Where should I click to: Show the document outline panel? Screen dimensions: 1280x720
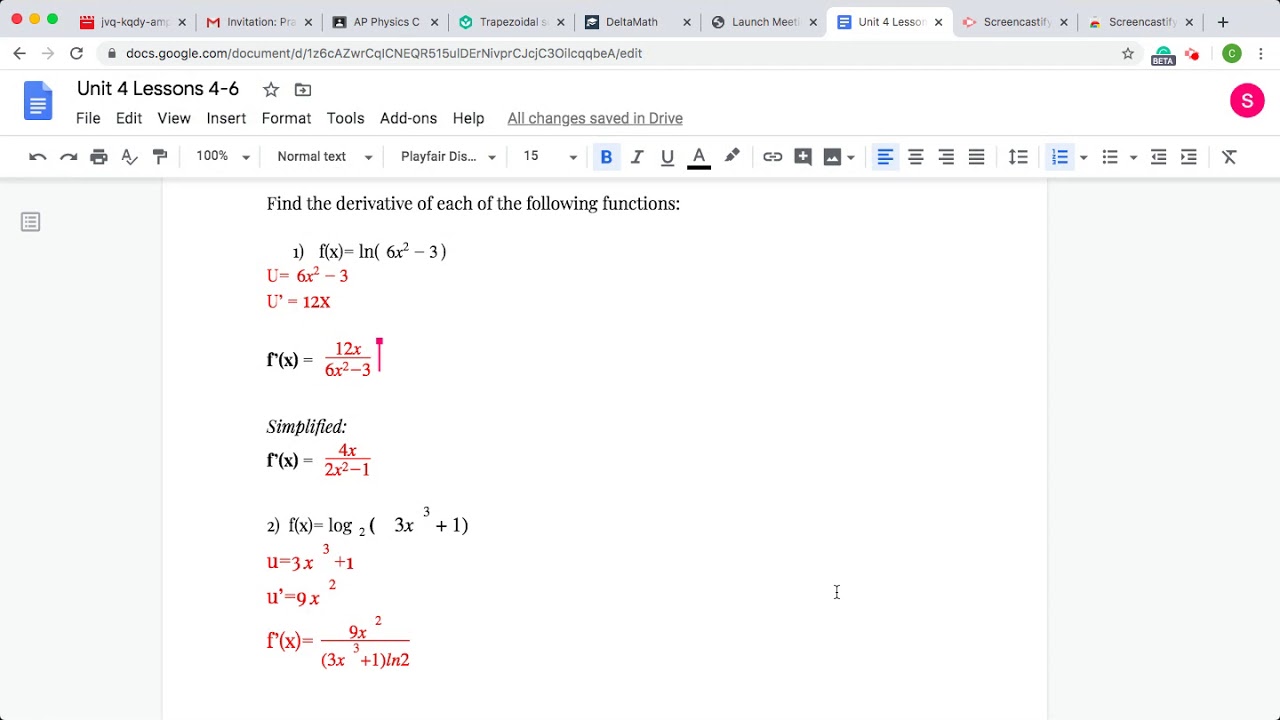30,222
